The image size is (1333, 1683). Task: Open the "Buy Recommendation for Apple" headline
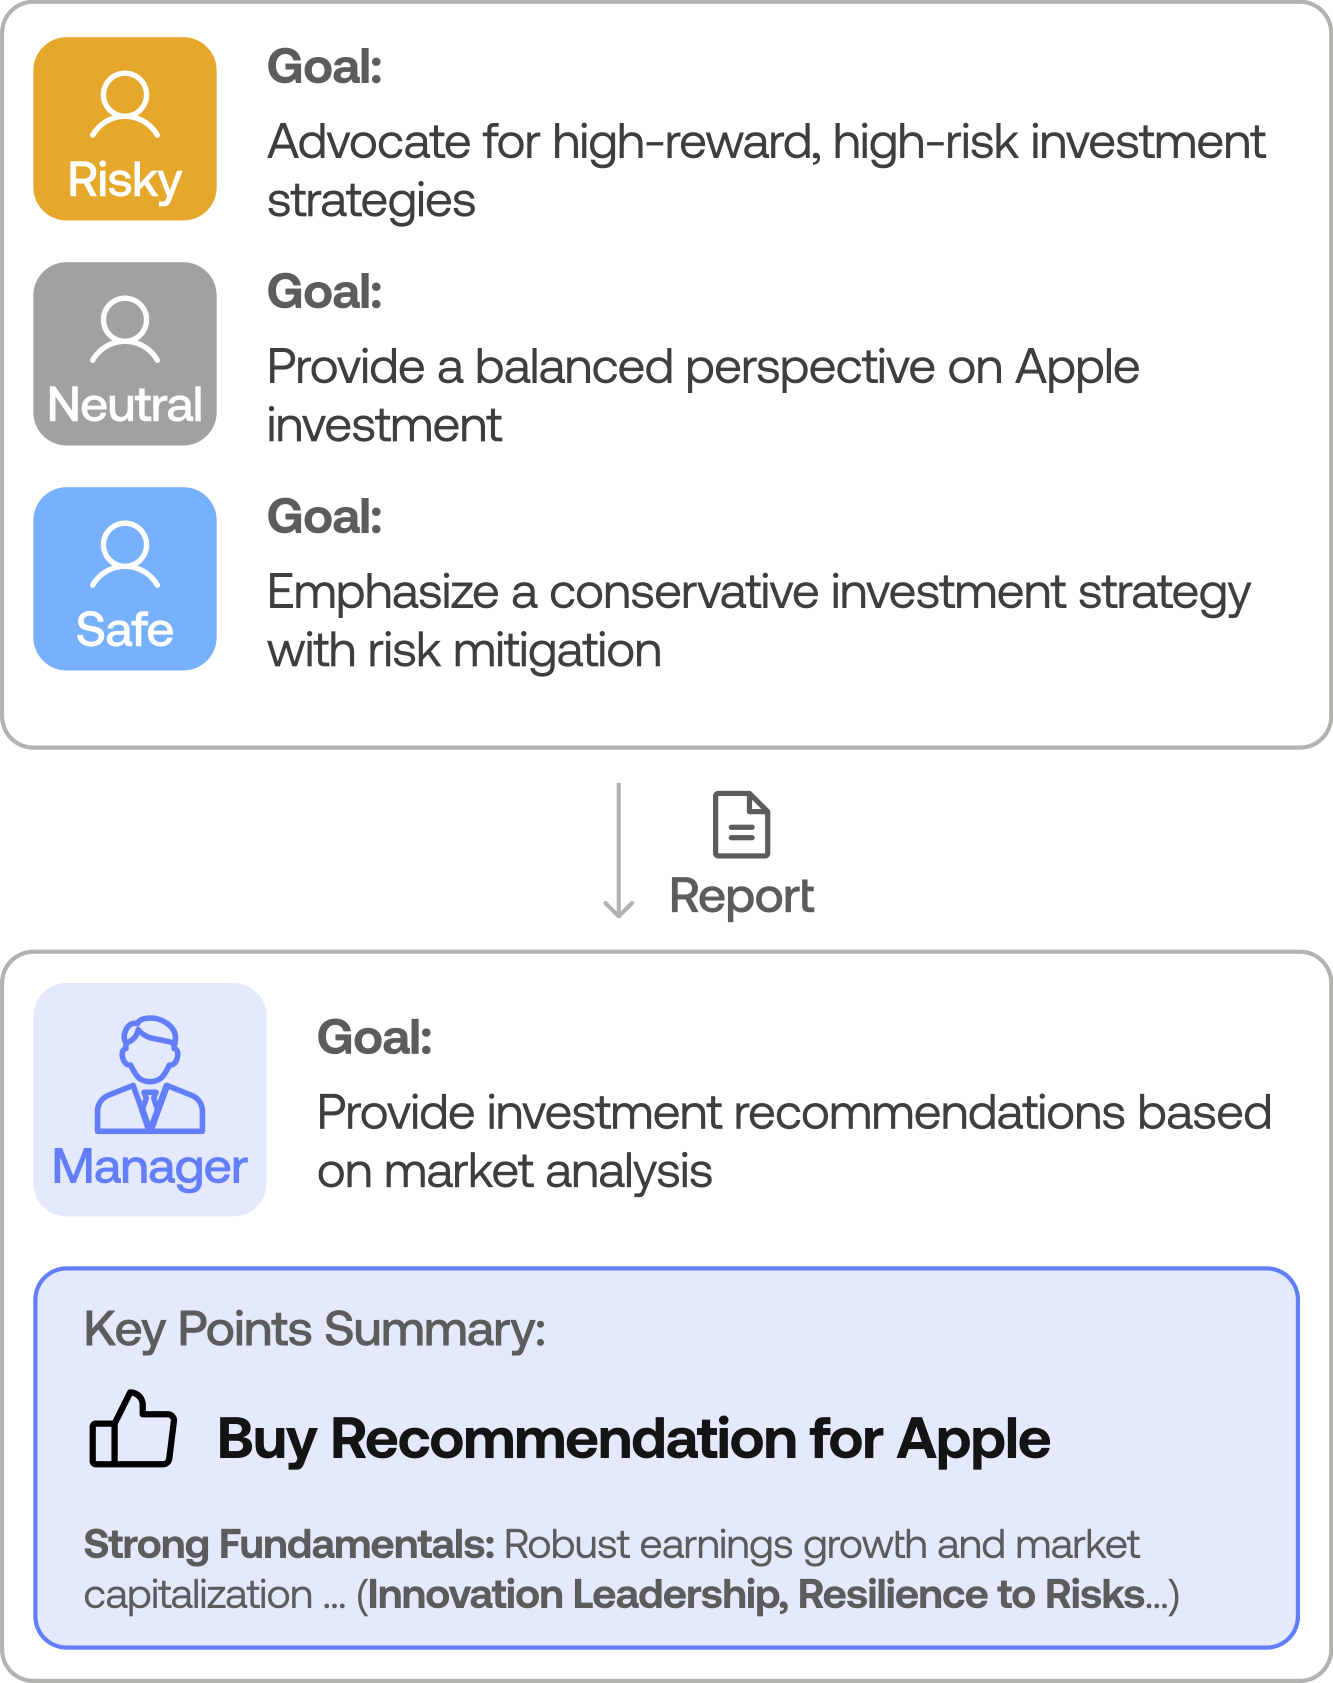point(633,1440)
